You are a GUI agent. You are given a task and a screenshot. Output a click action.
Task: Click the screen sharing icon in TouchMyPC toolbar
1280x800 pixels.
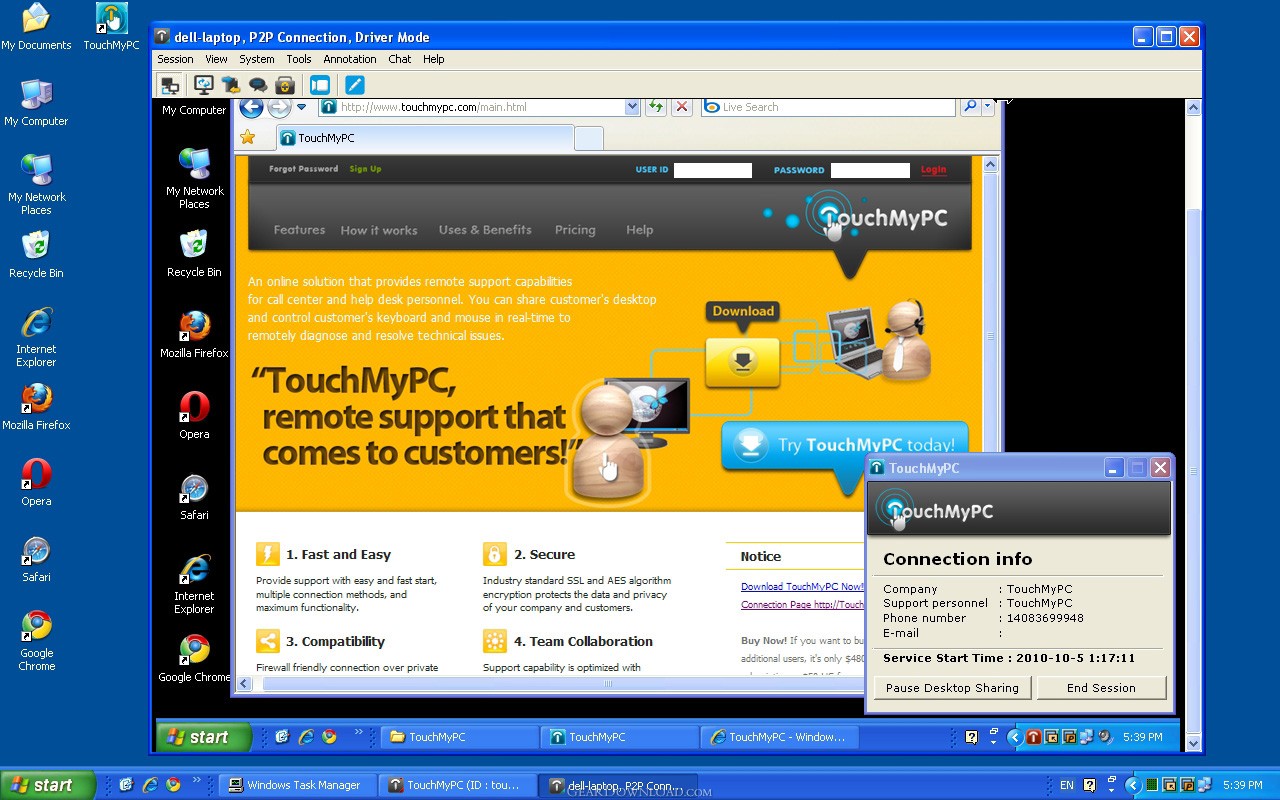coord(170,85)
